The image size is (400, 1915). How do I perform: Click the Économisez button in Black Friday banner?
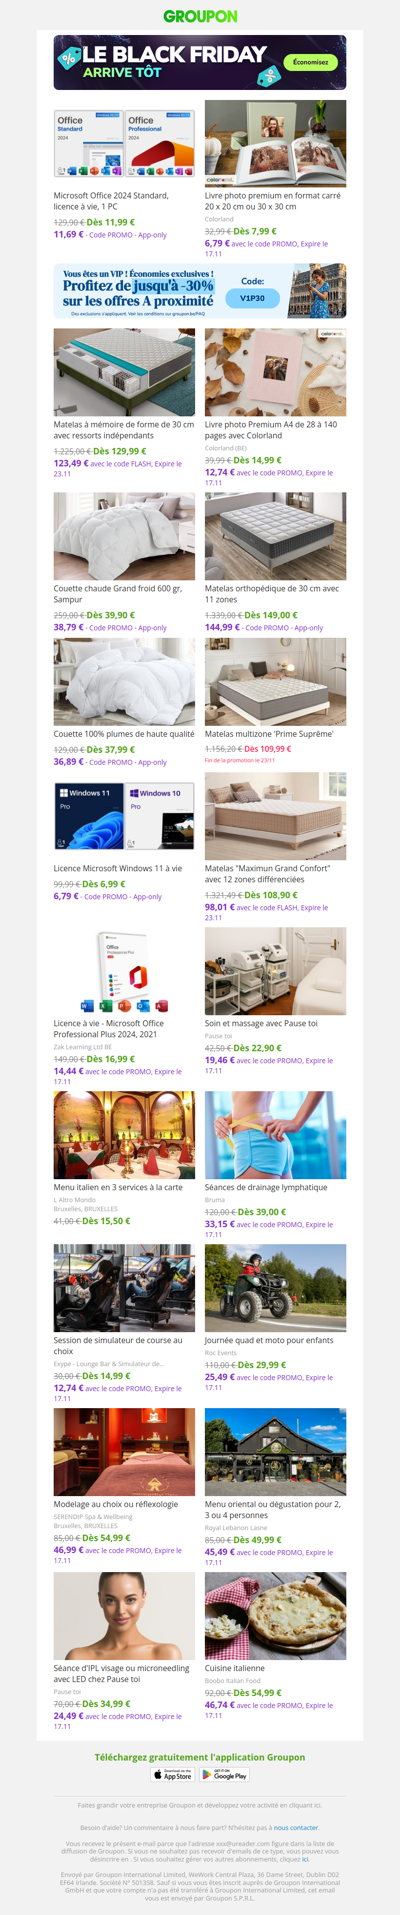click(x=310, y=62)
